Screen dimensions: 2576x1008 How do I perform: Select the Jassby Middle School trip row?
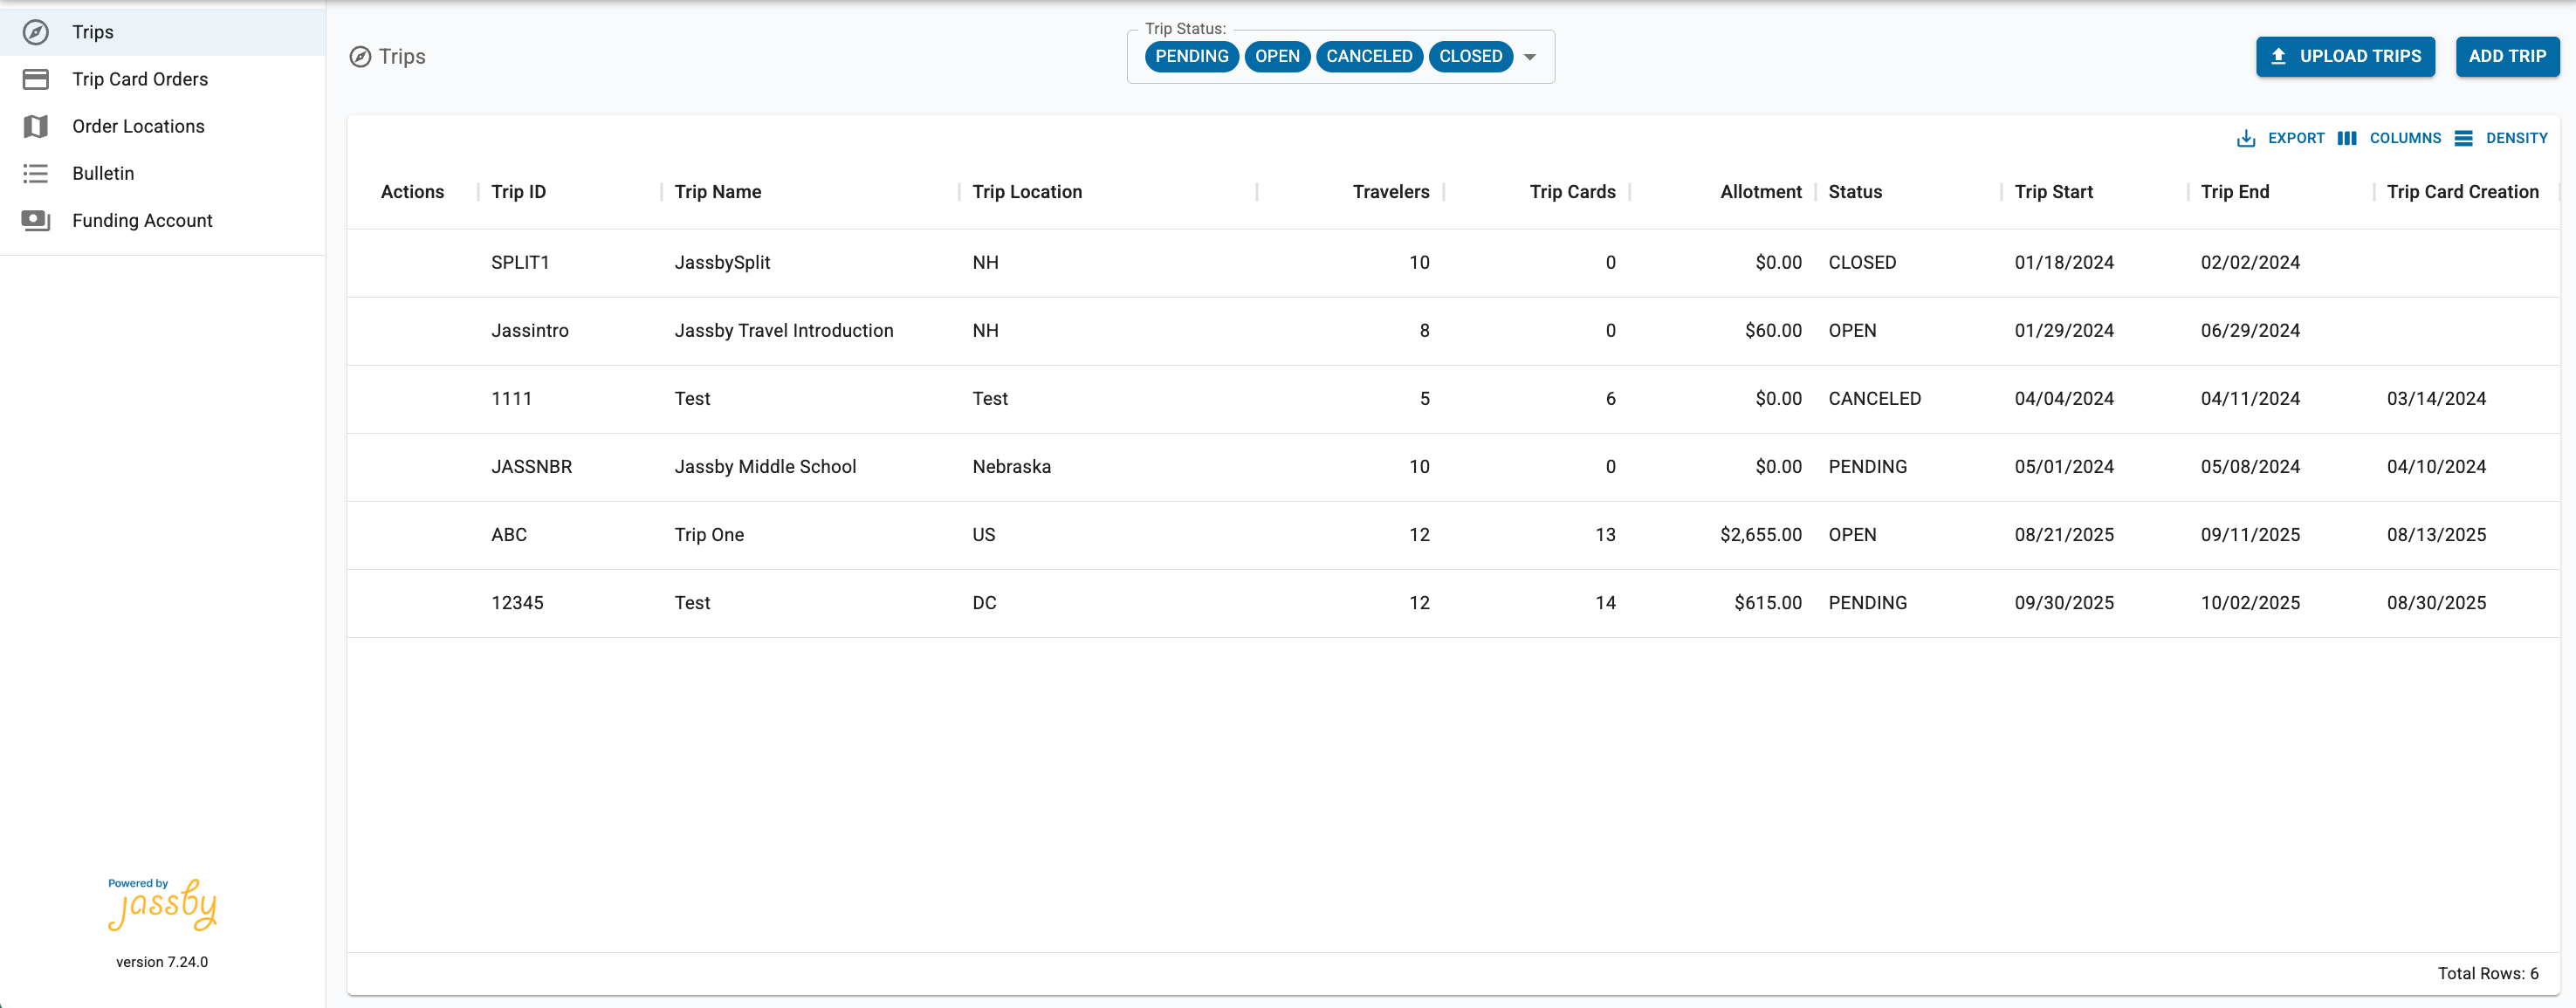pyautogui.click(x=1452, y=467)
